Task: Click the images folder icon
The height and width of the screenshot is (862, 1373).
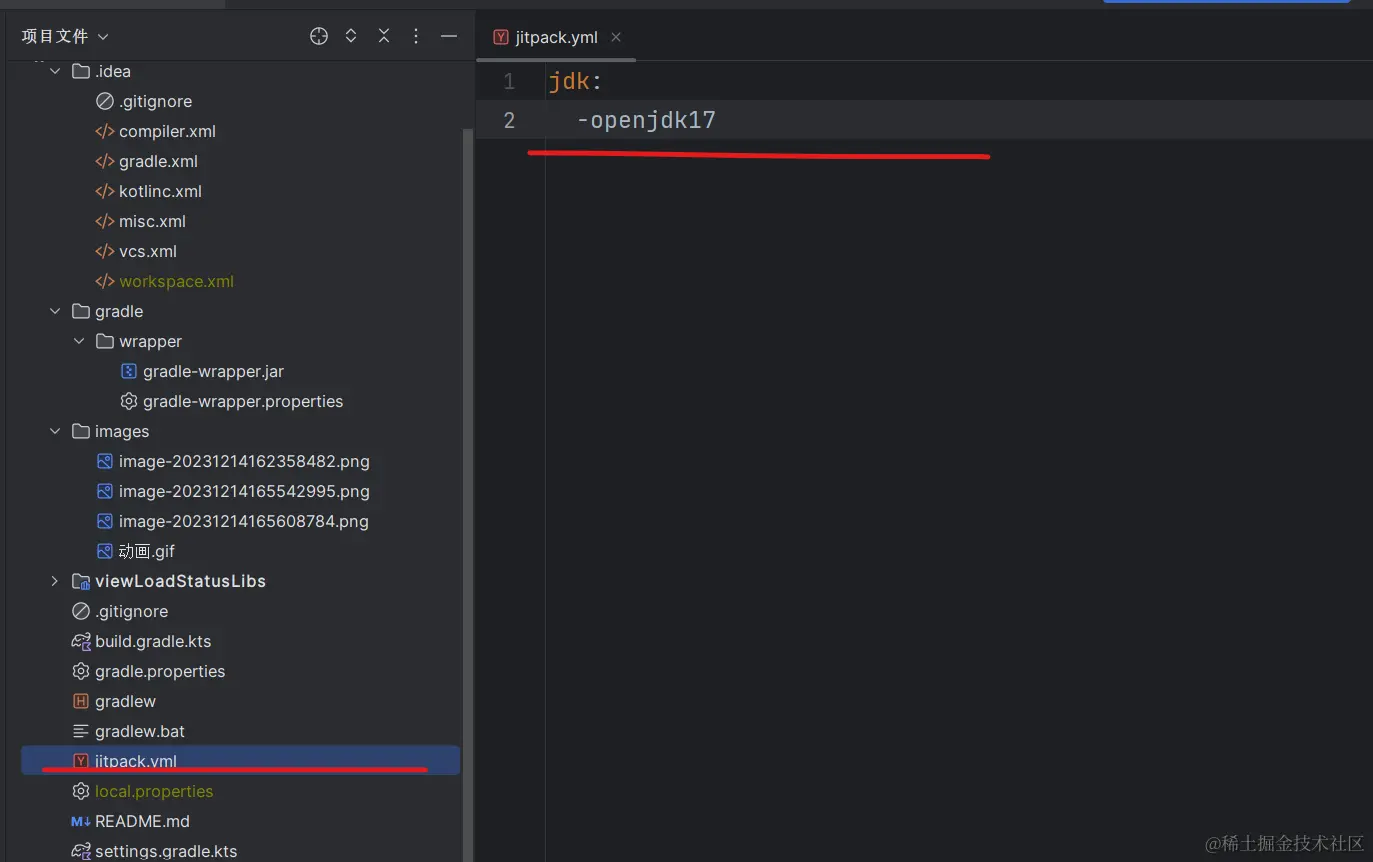Action: (x=81, y=431)
